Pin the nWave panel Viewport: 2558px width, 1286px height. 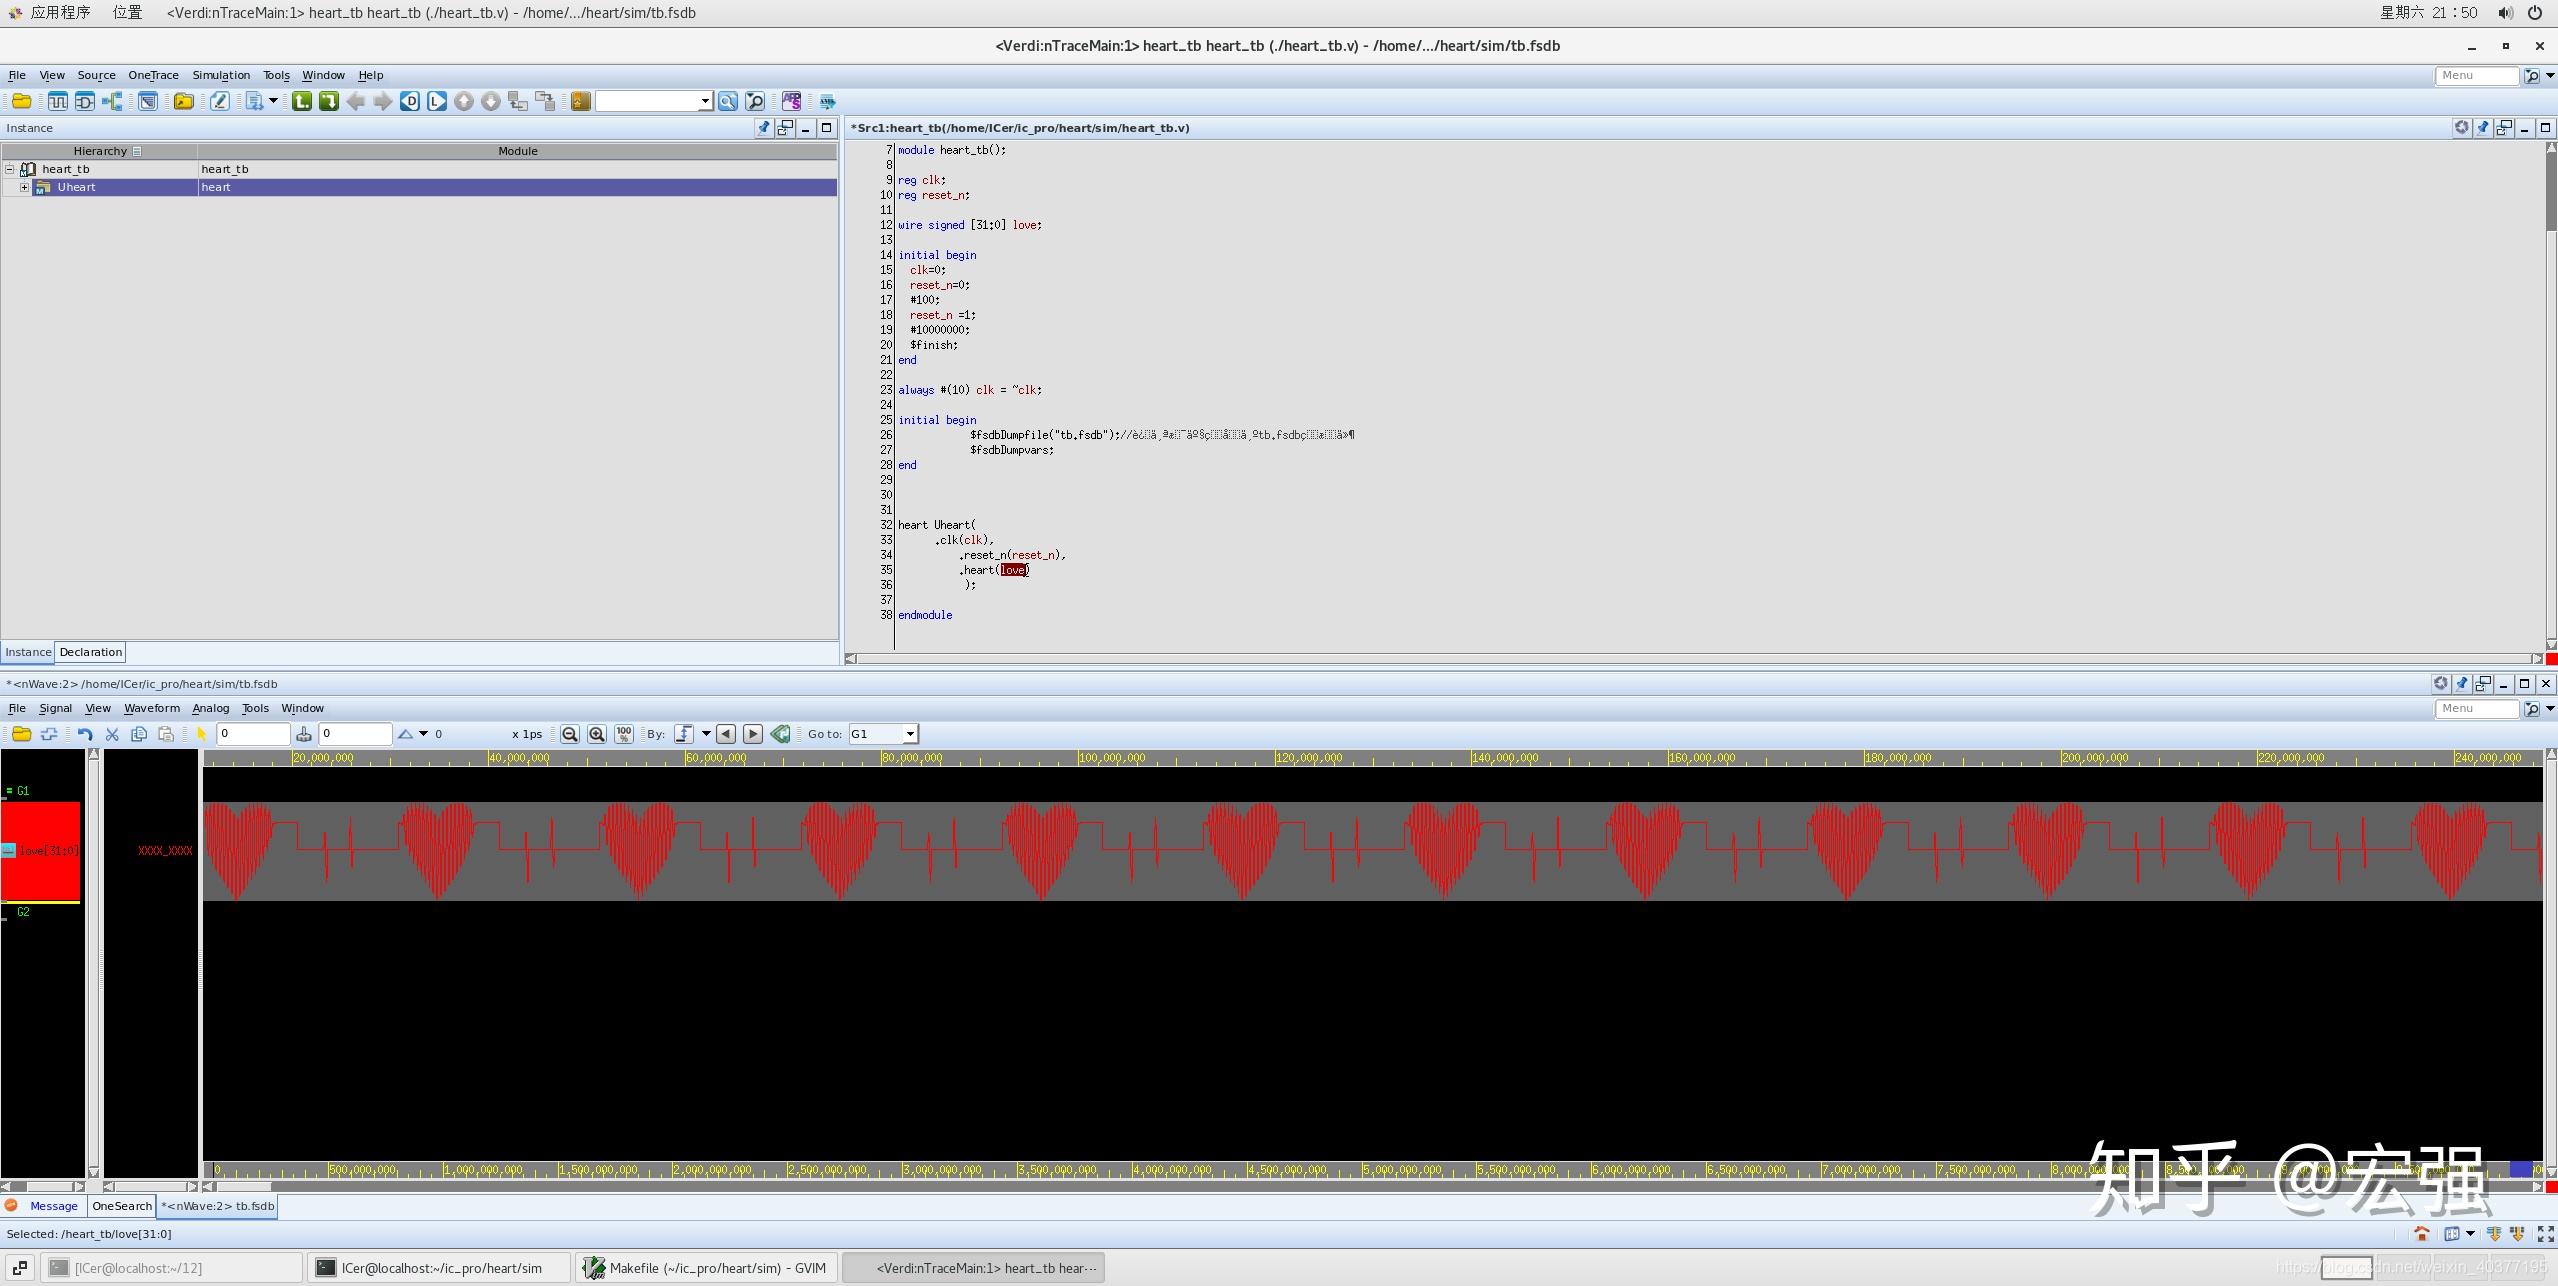point(2462,684)
